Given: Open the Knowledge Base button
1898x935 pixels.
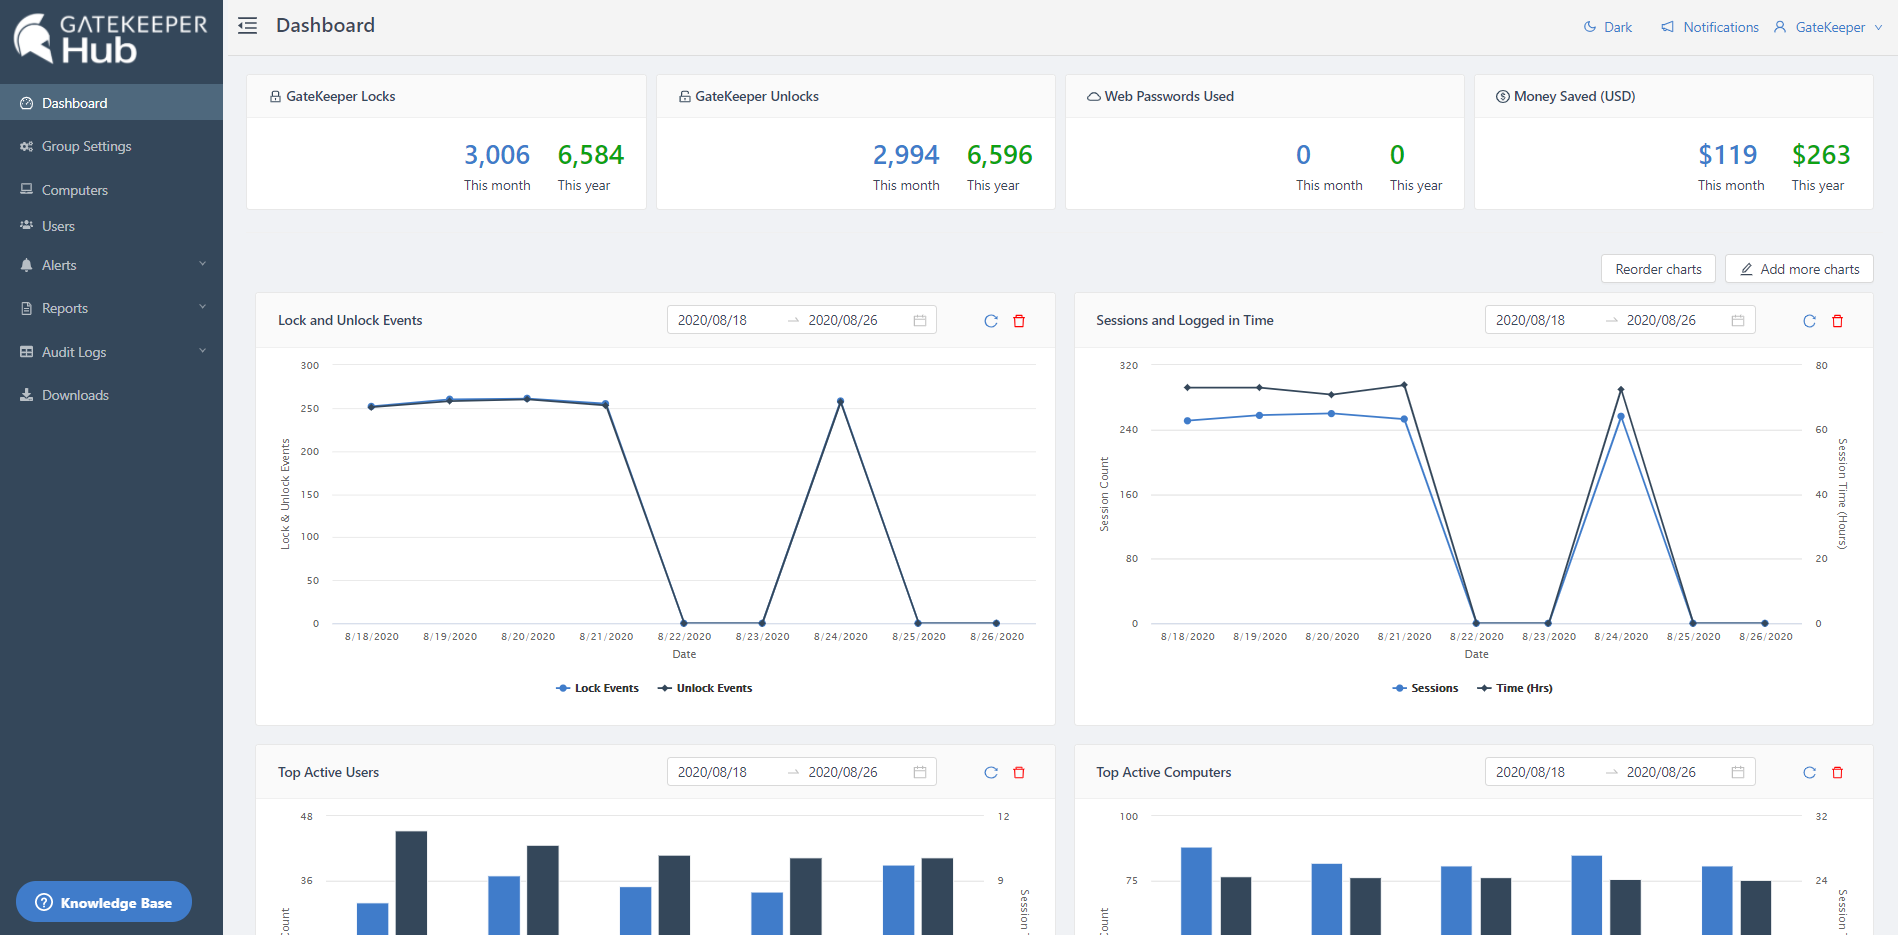Looking at the screenshot, I should tap(104, 902).
